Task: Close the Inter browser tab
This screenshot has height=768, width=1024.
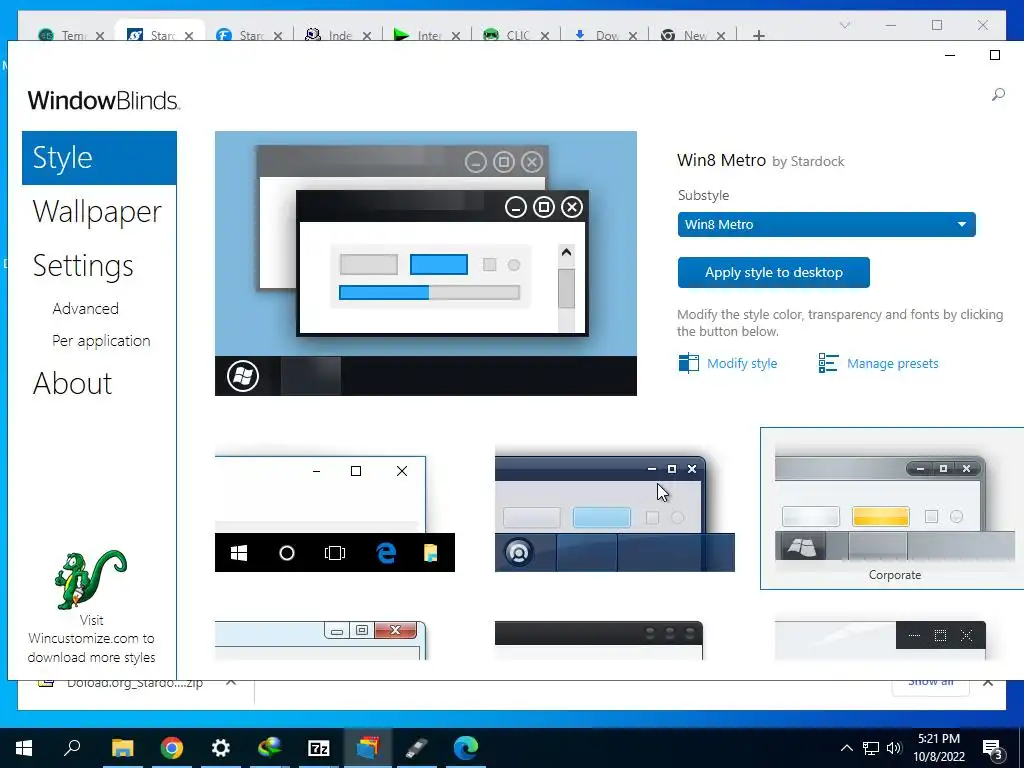Action: pos(456,36)
